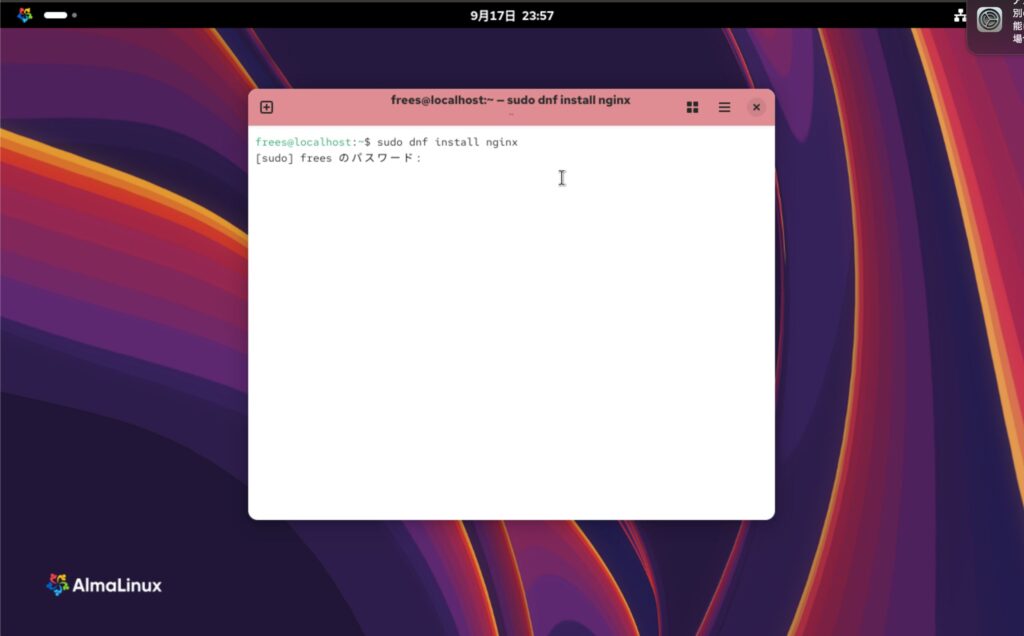Click the green frees@localhost prompt text

point(303,142)
